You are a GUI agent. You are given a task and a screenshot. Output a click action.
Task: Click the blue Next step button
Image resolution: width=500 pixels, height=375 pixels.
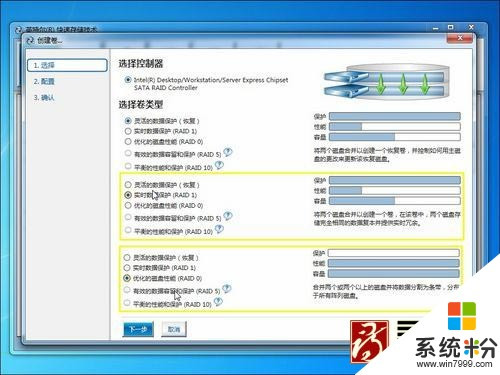(x=138, y=329)
